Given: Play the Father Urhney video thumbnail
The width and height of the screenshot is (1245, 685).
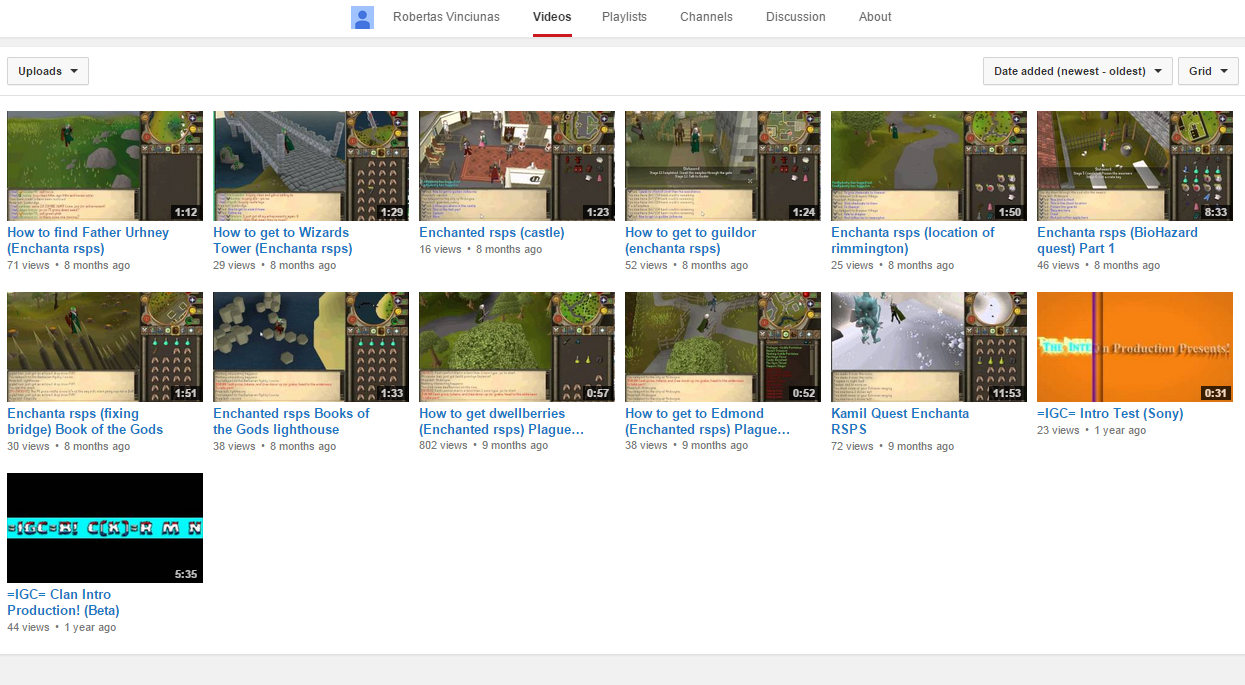Looking at the screenshot, I should 105,166.
